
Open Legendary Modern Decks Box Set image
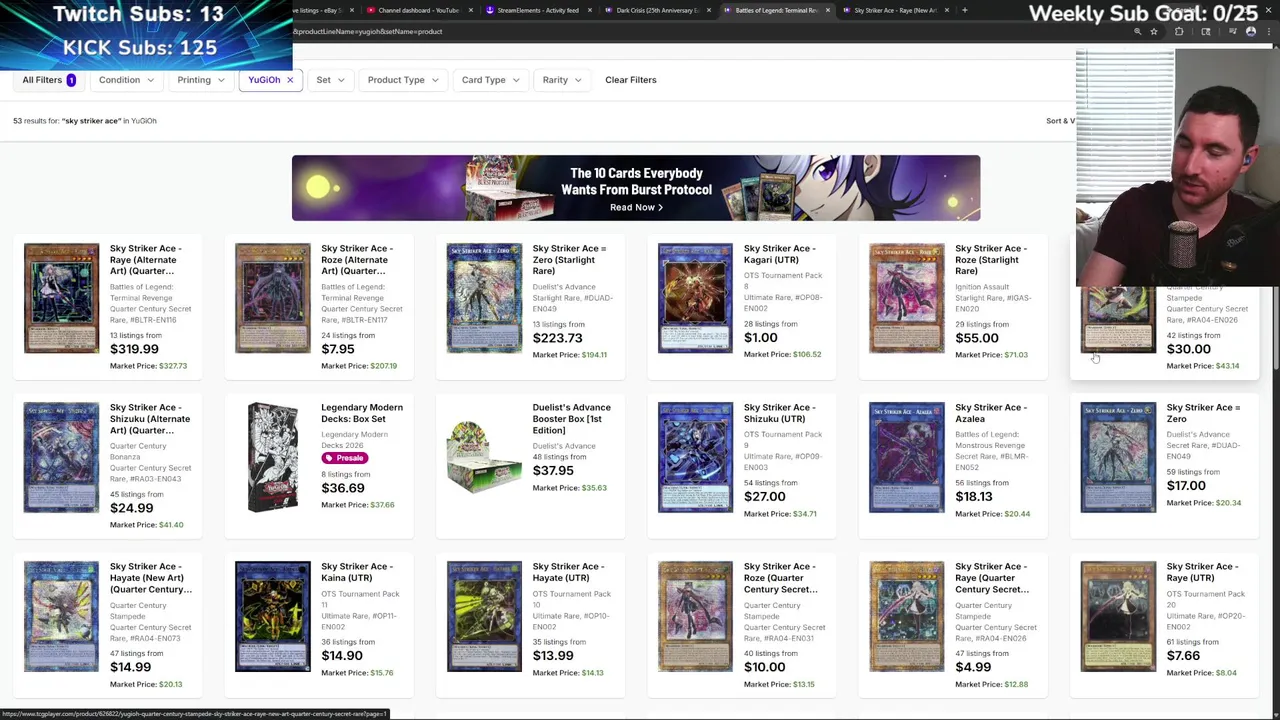[x=273, y=457]
